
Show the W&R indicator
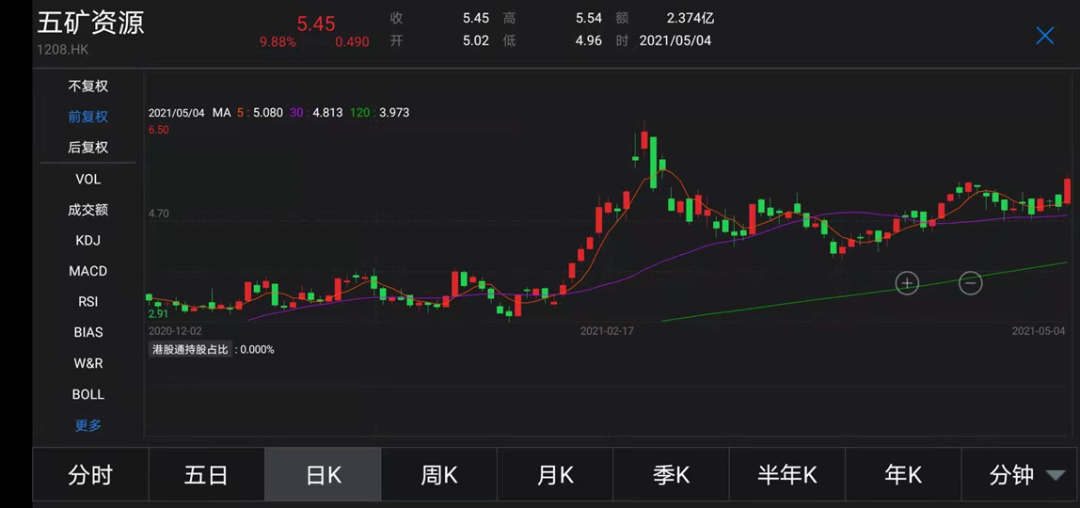coord(88,363)
